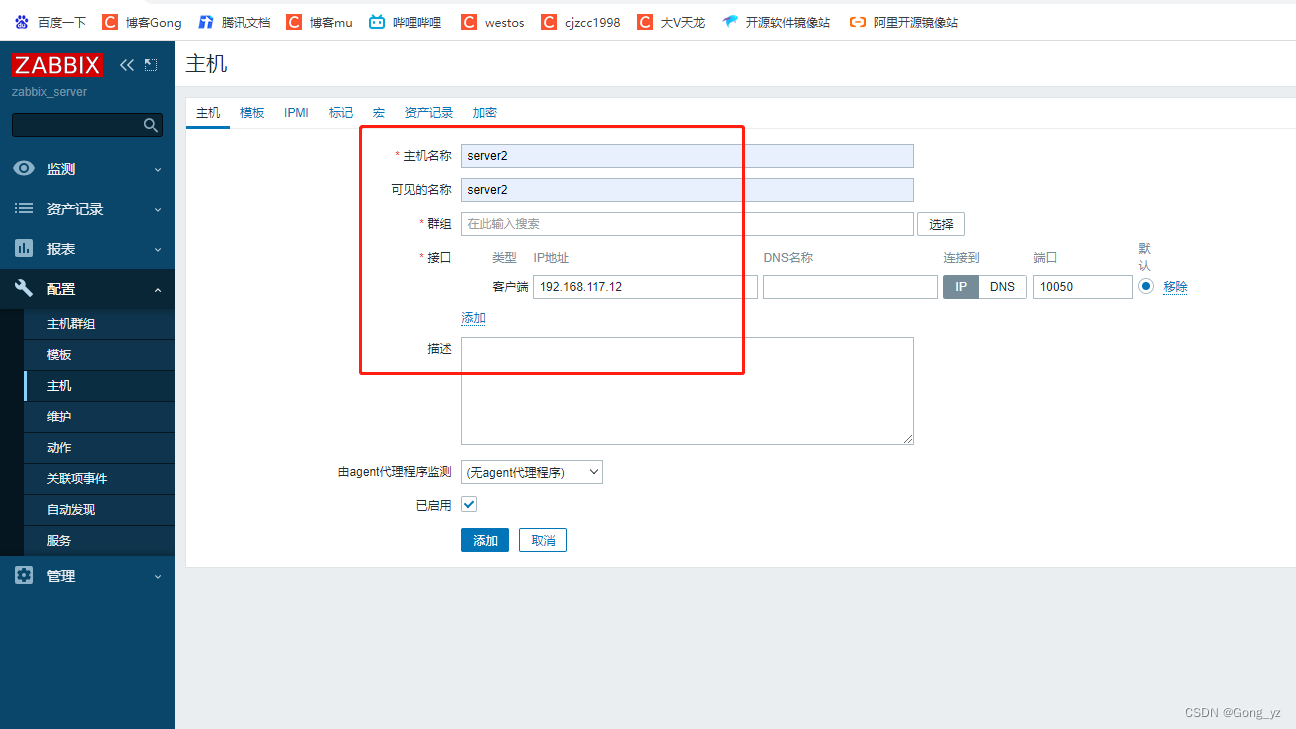Select the 默认 interface radio button
1296x729 pixels.
1146,286
